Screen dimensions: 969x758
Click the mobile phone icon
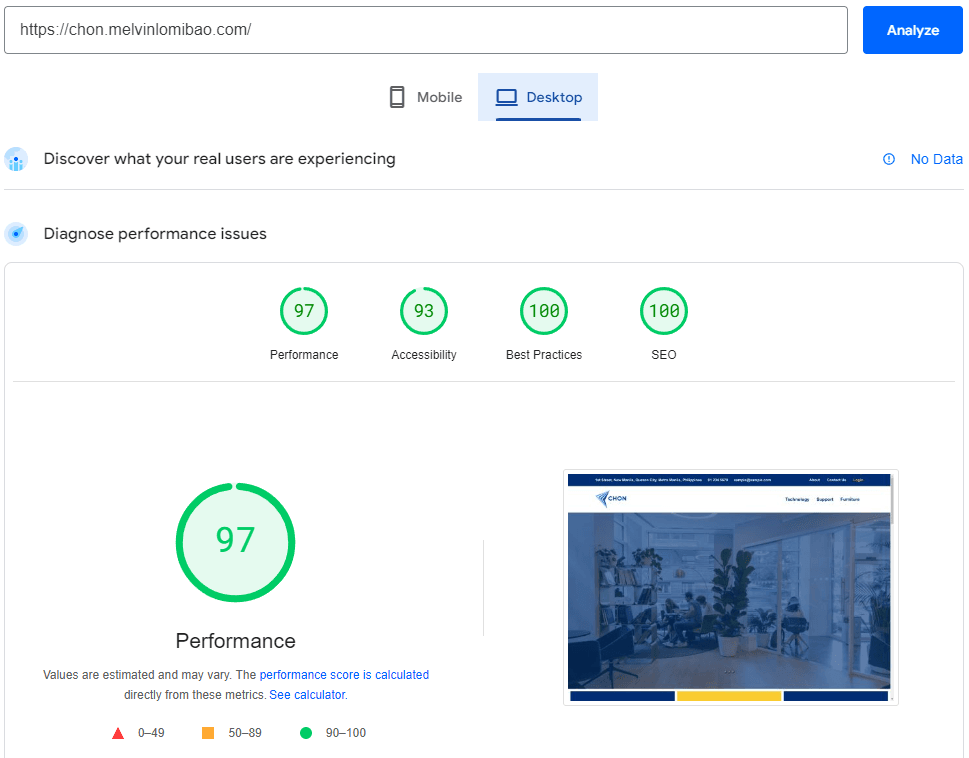pos(397,97)
